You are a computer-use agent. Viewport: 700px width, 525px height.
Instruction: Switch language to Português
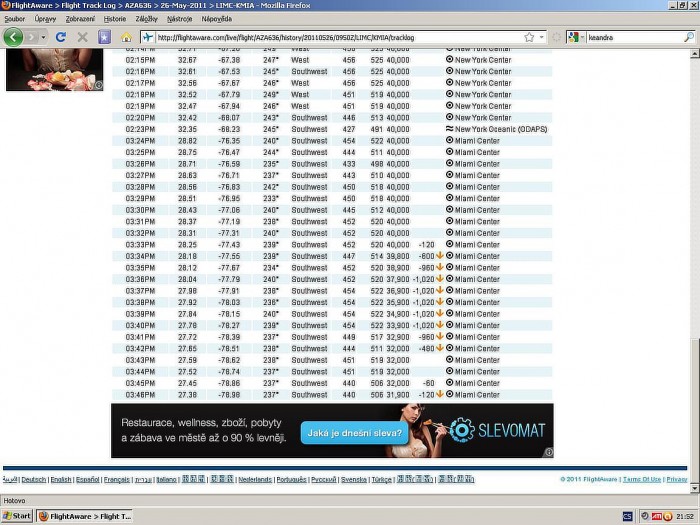click(x=291, y=479)
